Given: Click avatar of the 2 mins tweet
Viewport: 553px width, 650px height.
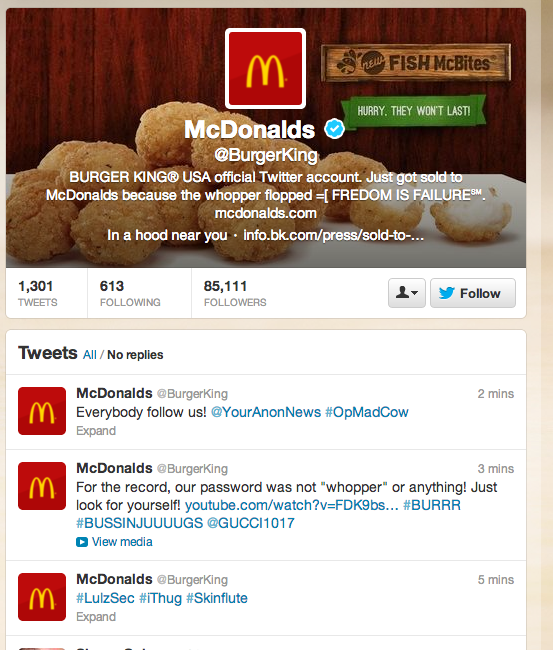Looking at the screenshot, I should coord(42,411).
